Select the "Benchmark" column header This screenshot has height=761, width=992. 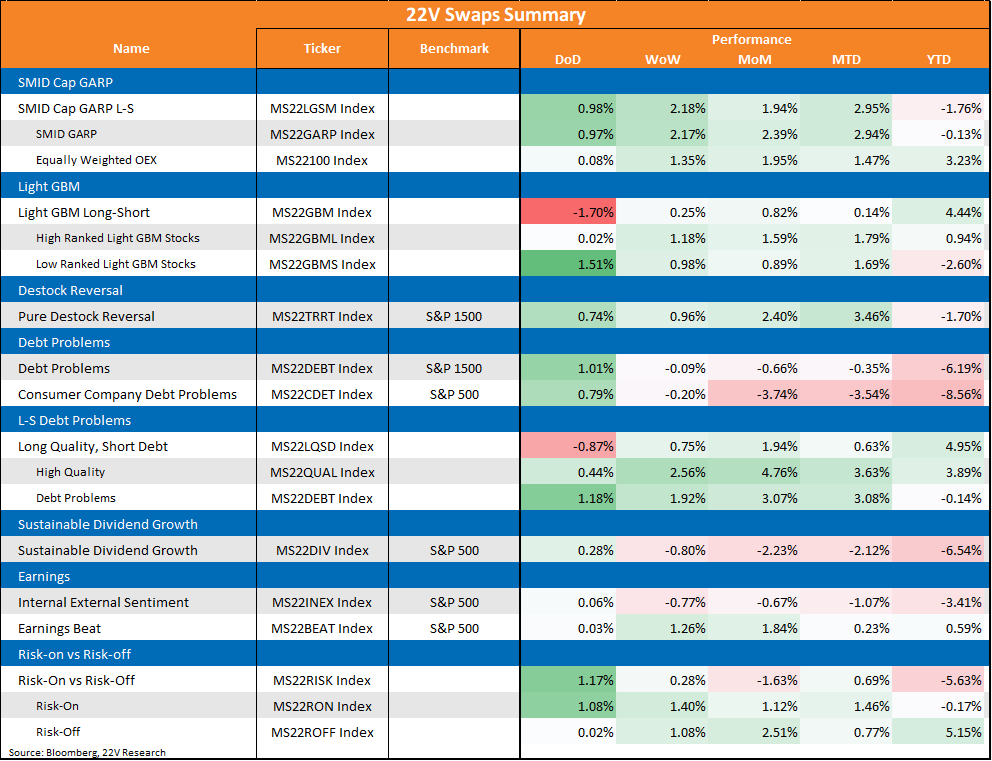(454, 49)
